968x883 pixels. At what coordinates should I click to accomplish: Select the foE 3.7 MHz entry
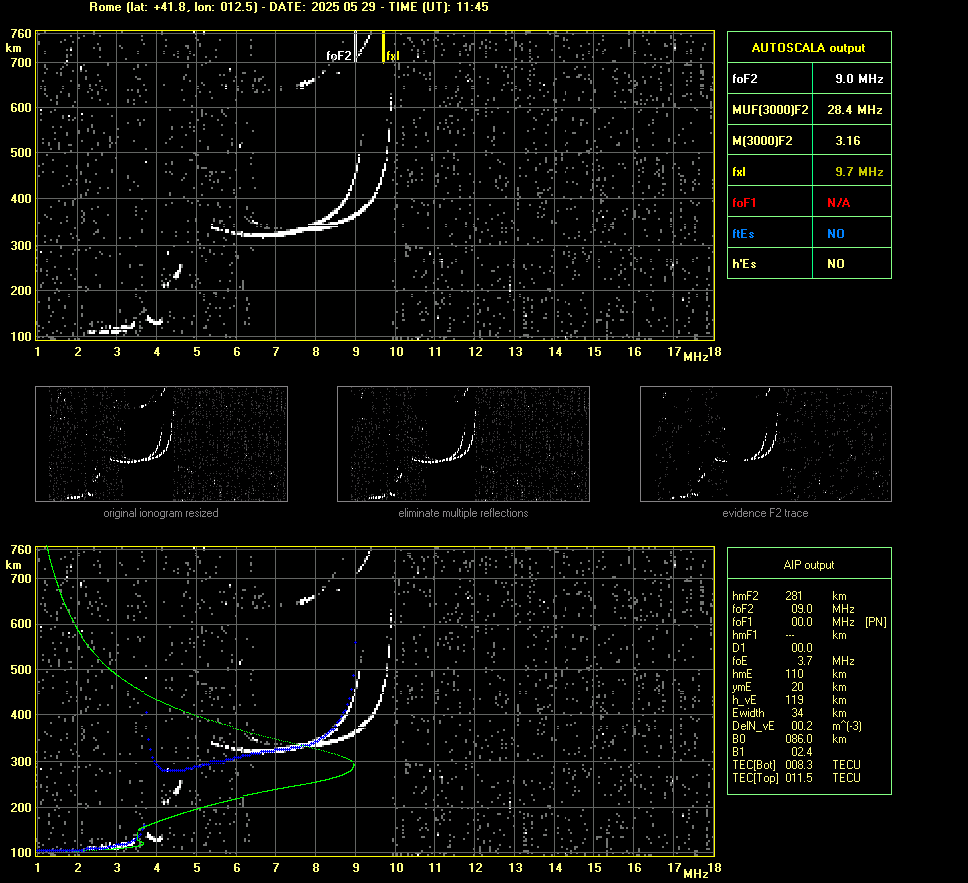point(793,661)
